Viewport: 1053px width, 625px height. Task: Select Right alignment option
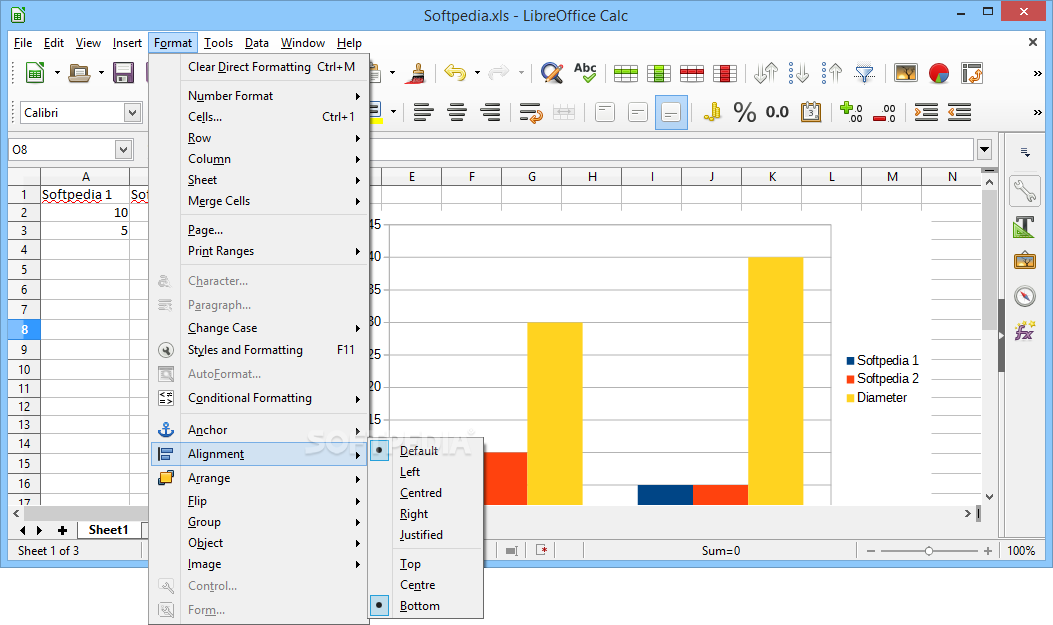[414, 514]
